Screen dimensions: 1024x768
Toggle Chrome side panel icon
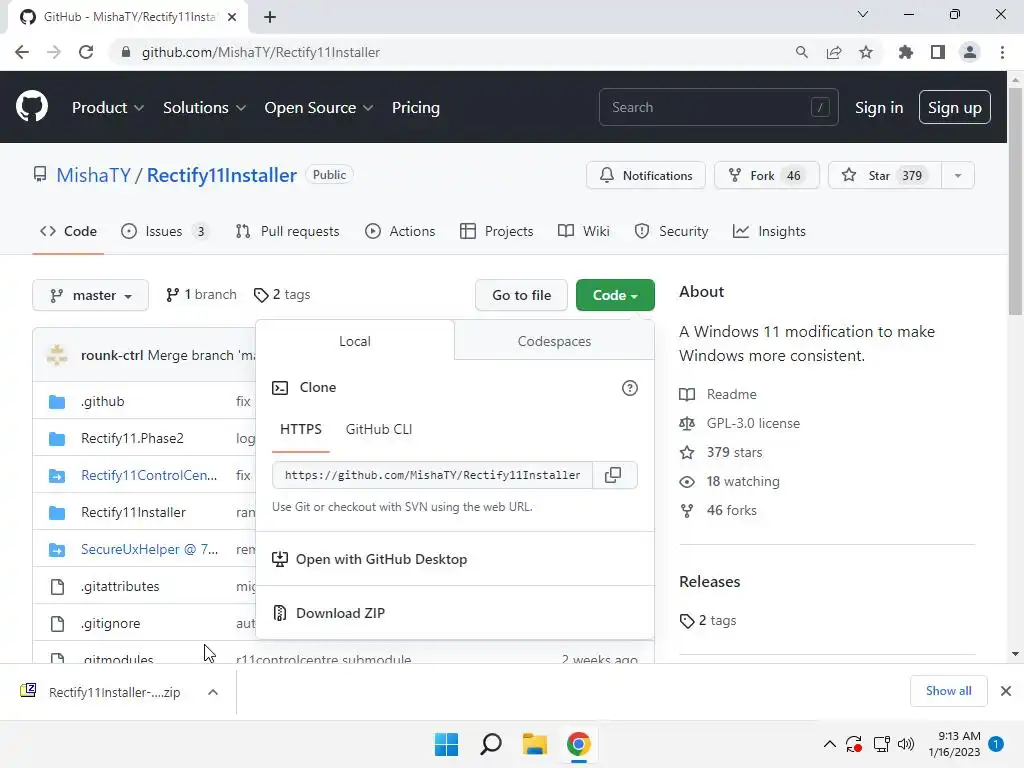[938, 52]
